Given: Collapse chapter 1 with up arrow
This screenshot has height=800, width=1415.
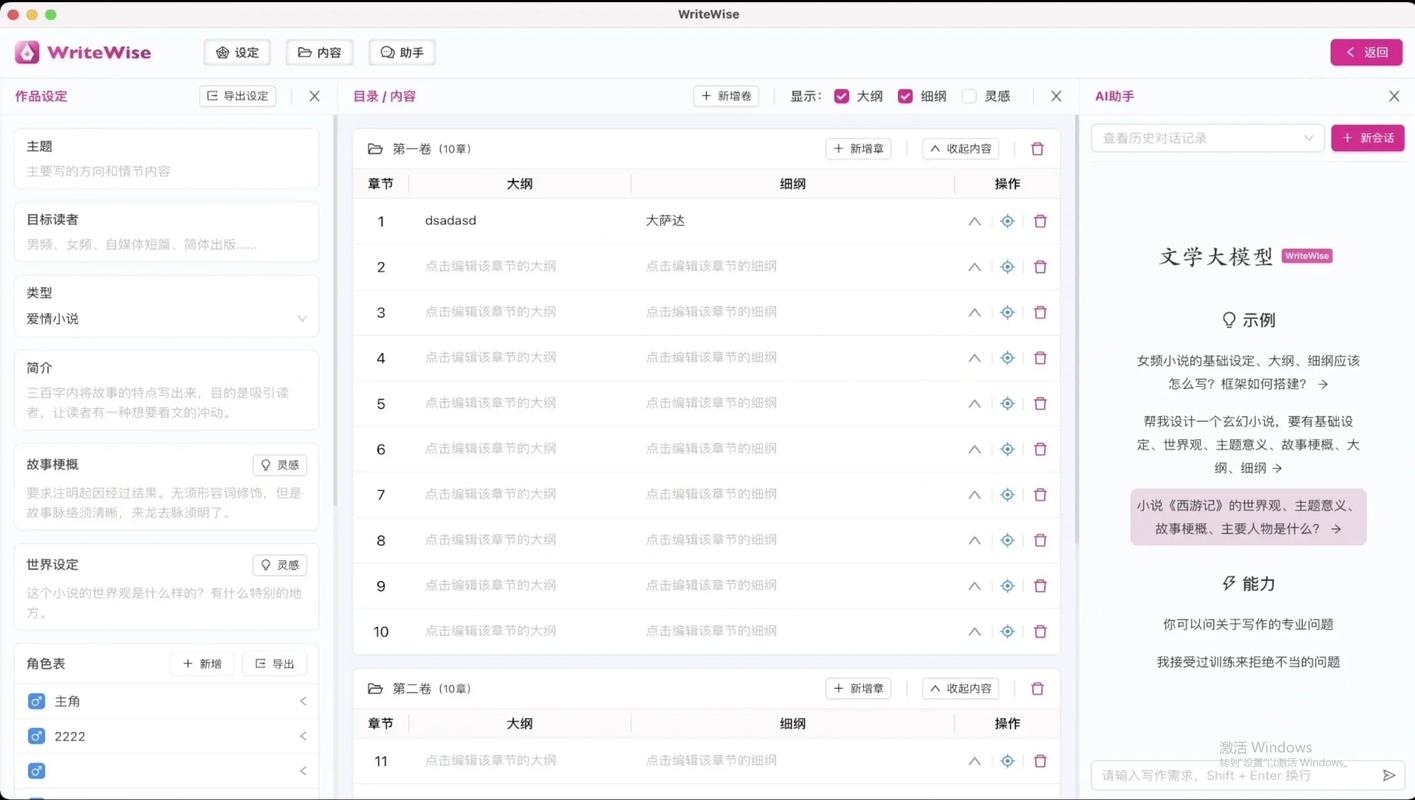Looking at the screenshot, I should point(974,221).
